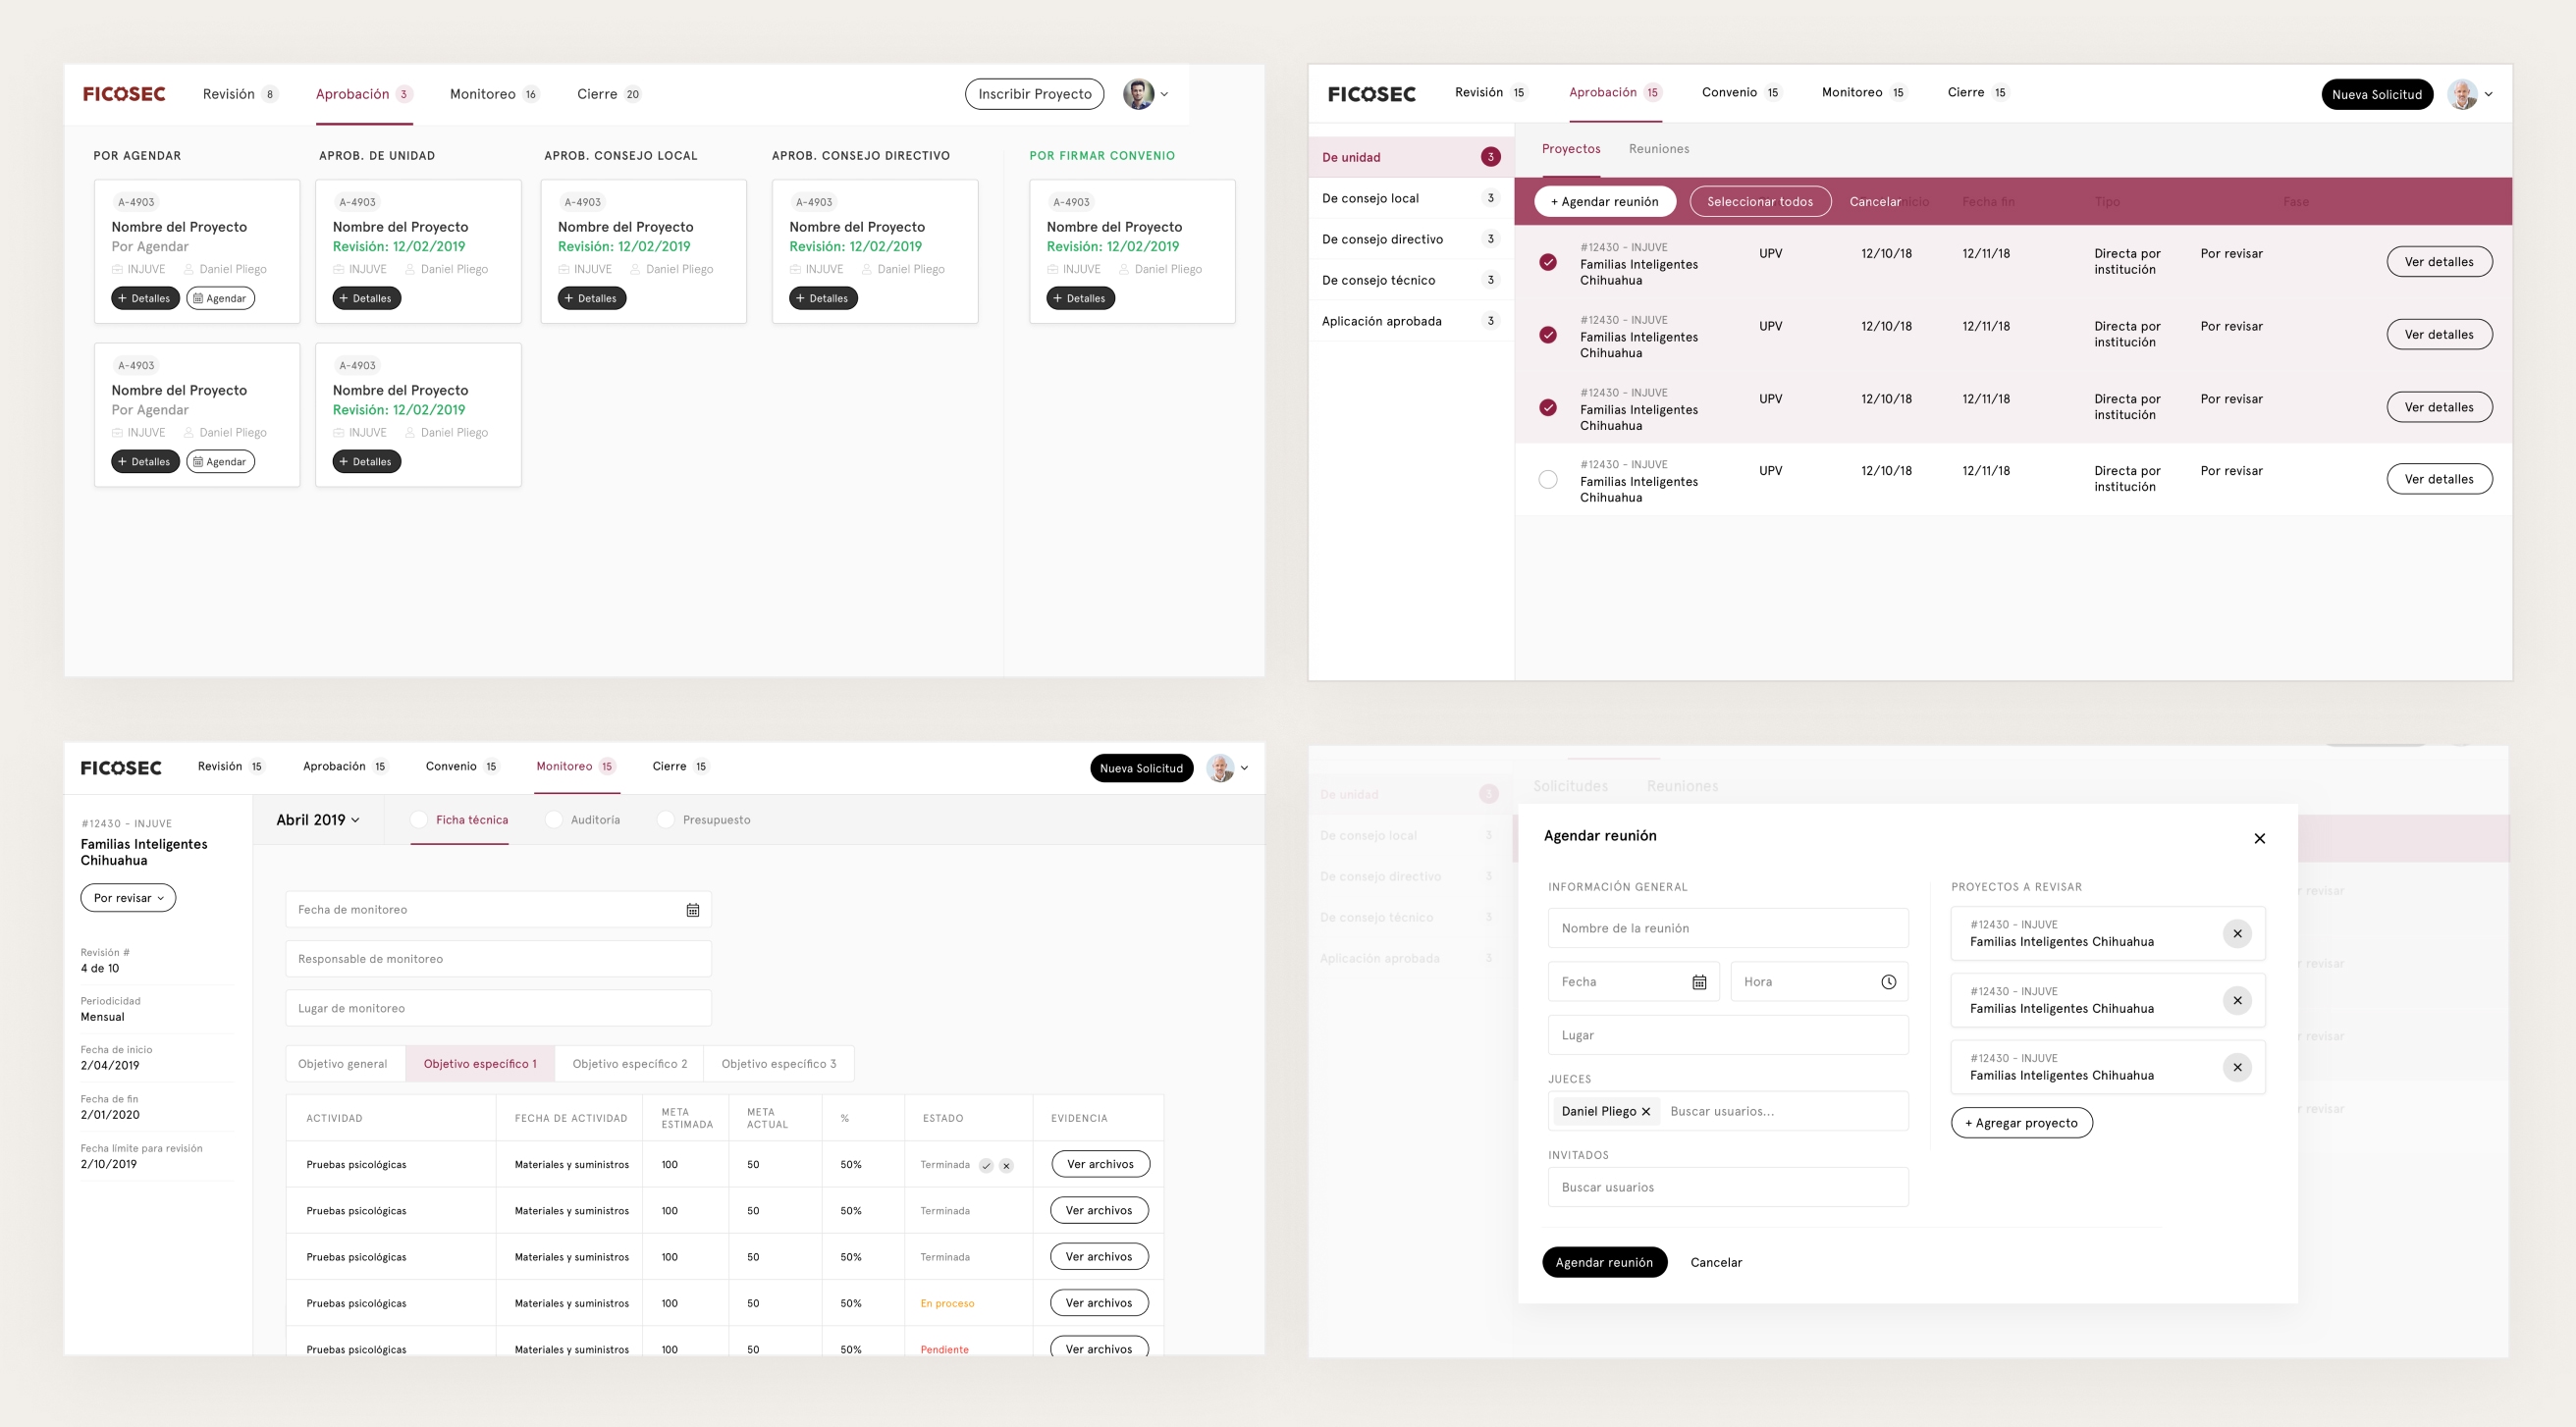Click the Nombre de la reunión field

point(1727,928)
